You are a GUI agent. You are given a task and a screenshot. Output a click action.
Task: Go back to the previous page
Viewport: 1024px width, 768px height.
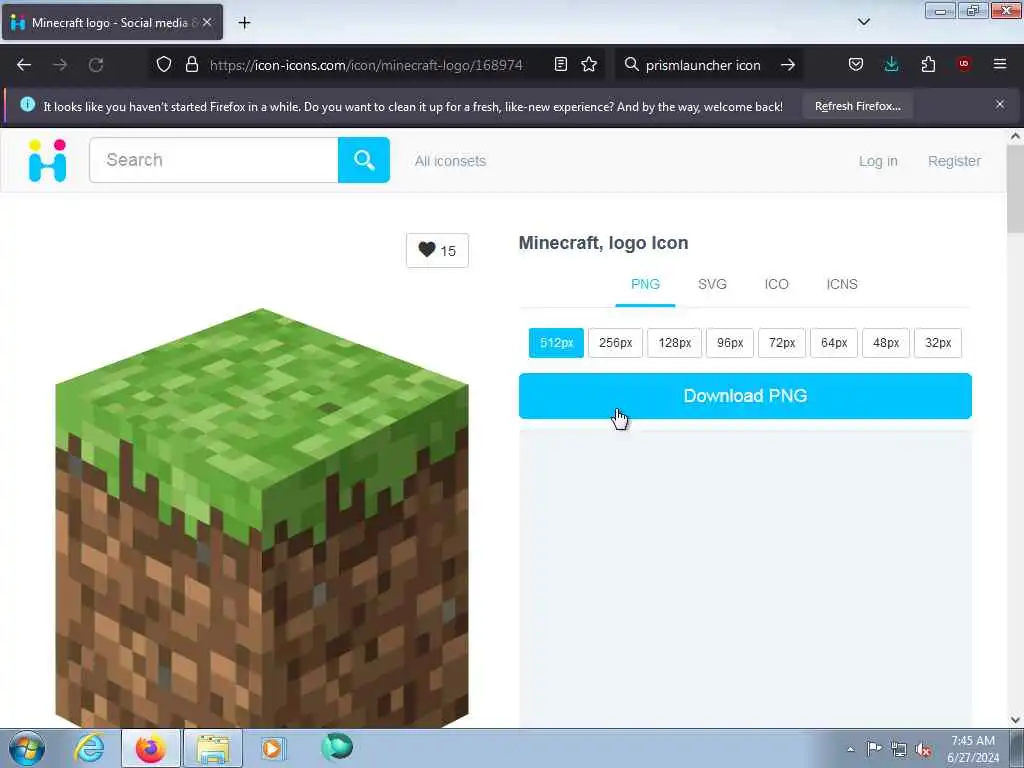(x=24, y=65)
